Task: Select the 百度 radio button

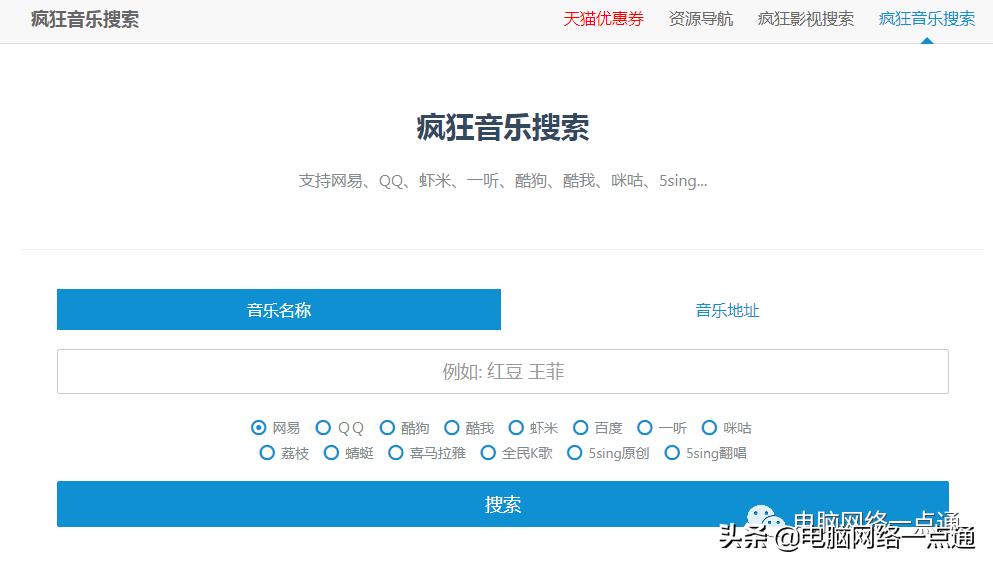Action: [581, 428]
